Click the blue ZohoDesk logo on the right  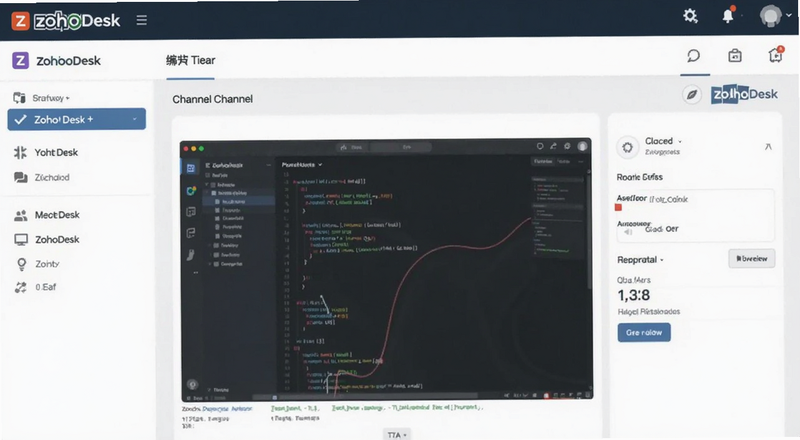pyautogui.click(x=744, y=94)
